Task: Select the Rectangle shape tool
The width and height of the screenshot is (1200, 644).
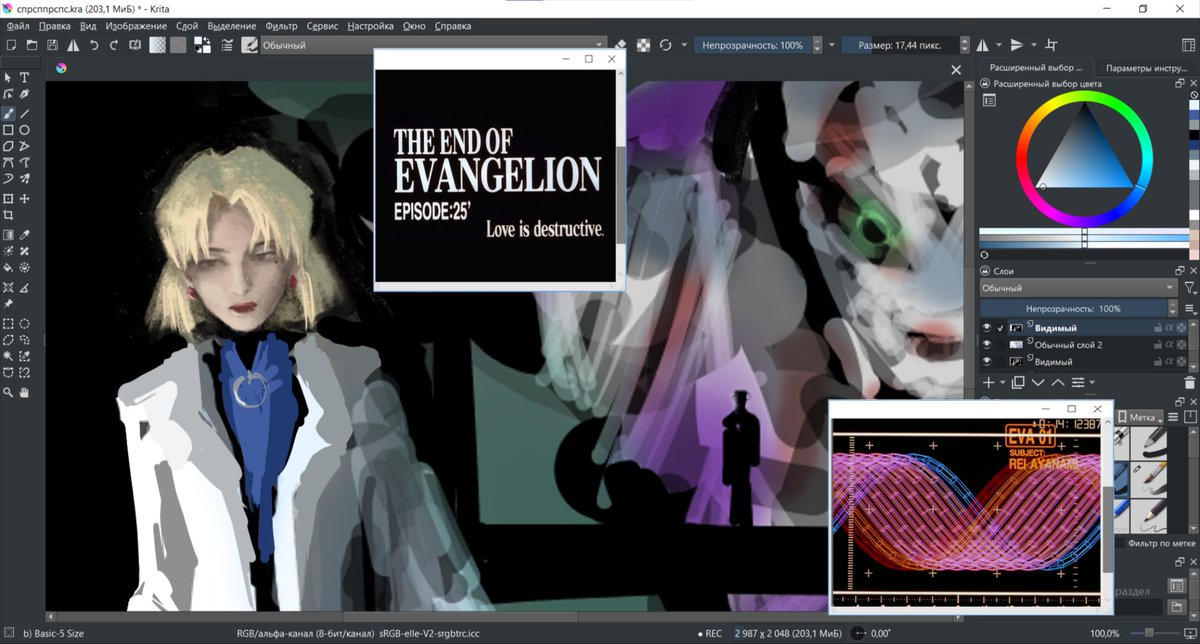Action: coord(8,130)
